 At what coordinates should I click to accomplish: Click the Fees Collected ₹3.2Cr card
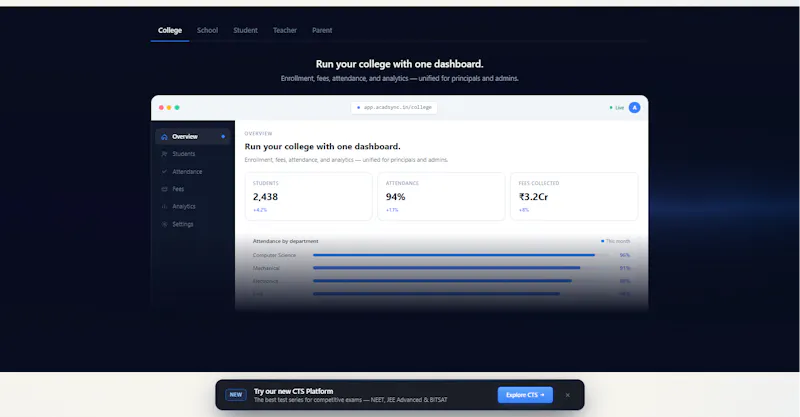coord(574,197)
